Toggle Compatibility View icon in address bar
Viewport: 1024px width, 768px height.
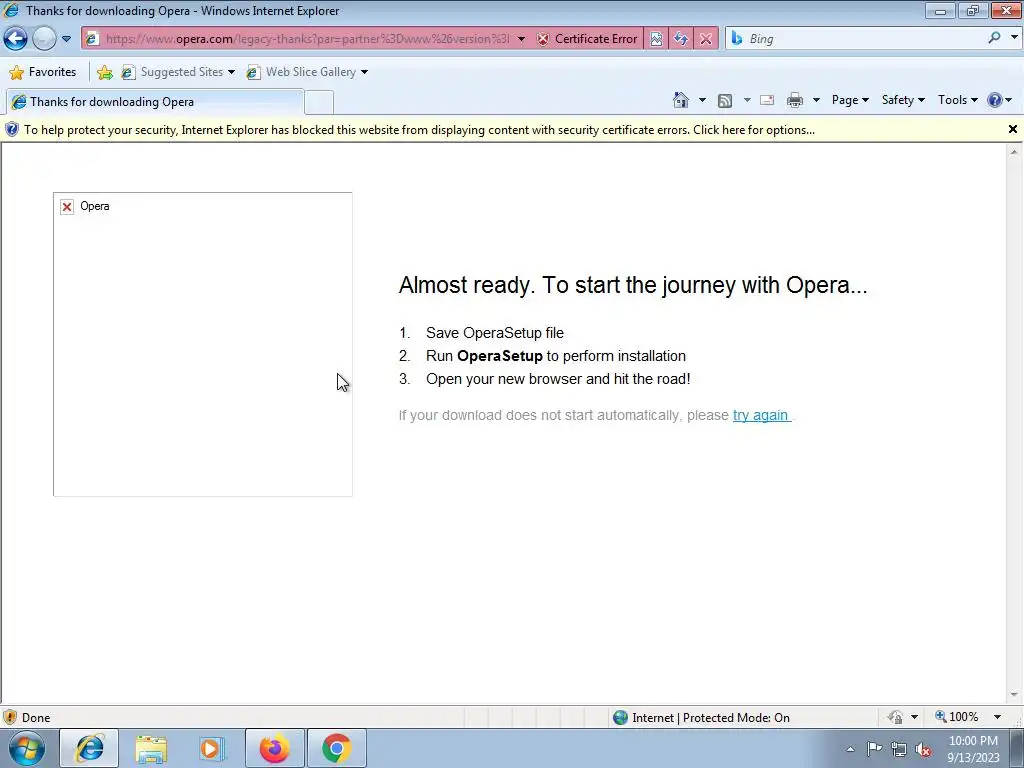pyautogui.click(x=656, y=39)
